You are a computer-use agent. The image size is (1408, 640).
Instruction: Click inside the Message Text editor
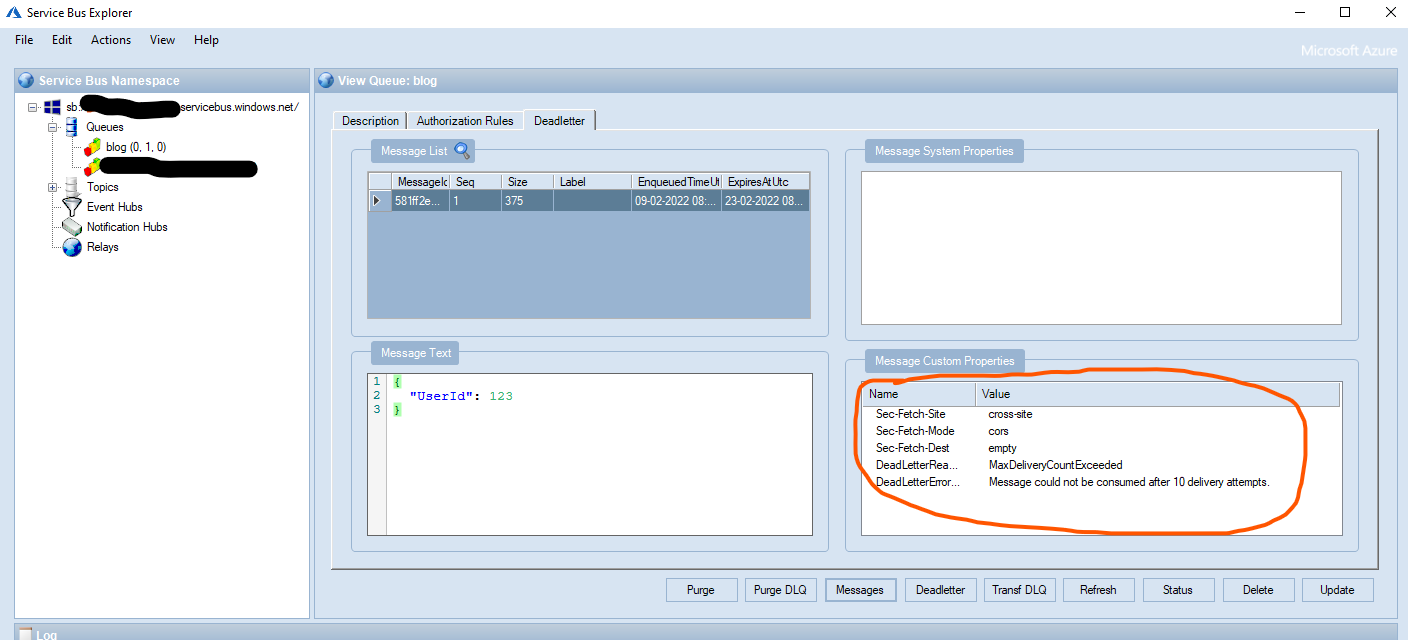[600, 470]
